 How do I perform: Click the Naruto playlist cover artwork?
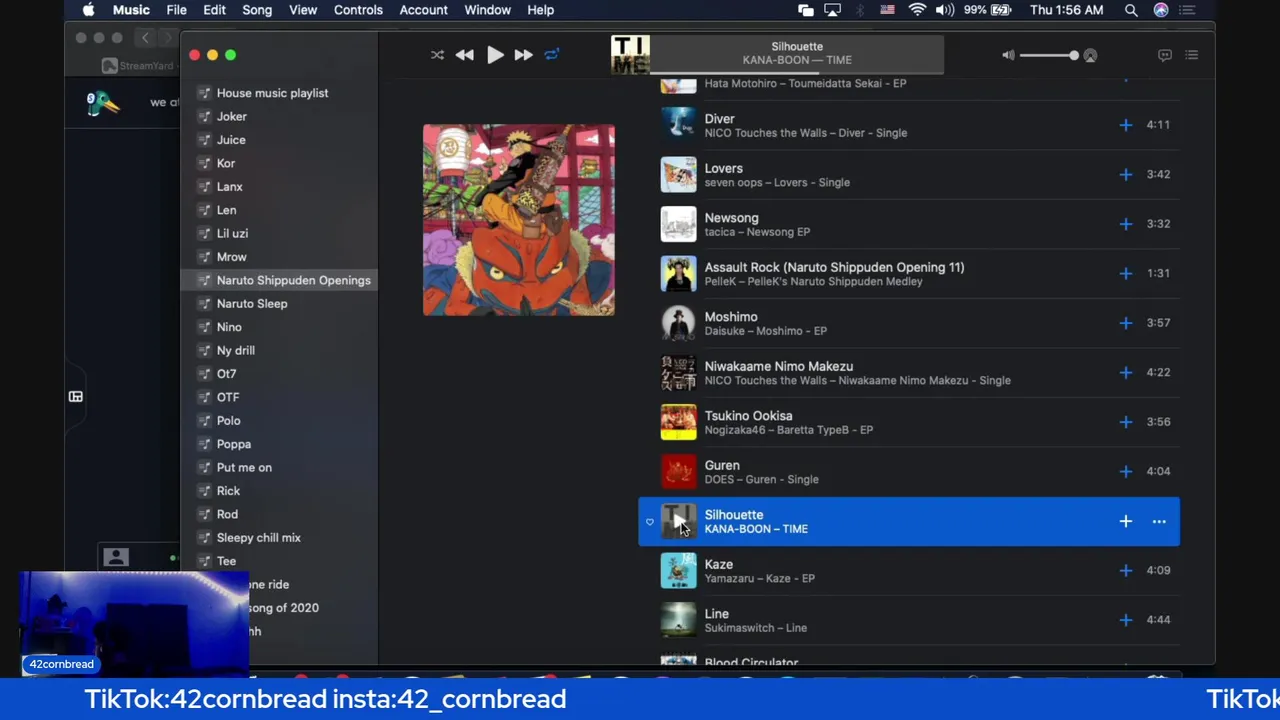pyautogui.click(x=519, y=220)
